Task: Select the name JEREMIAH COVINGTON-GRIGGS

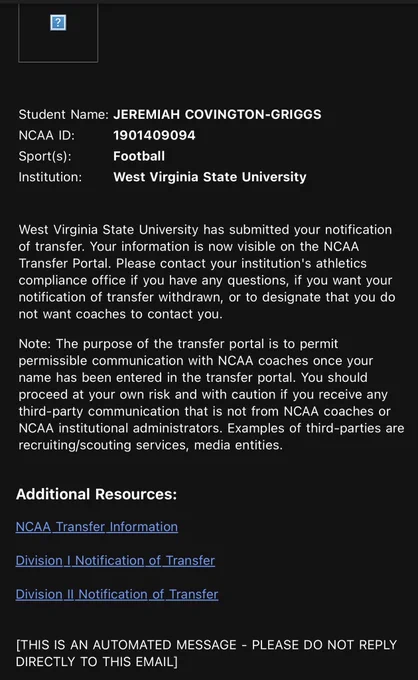Action: tap(217, 114)
